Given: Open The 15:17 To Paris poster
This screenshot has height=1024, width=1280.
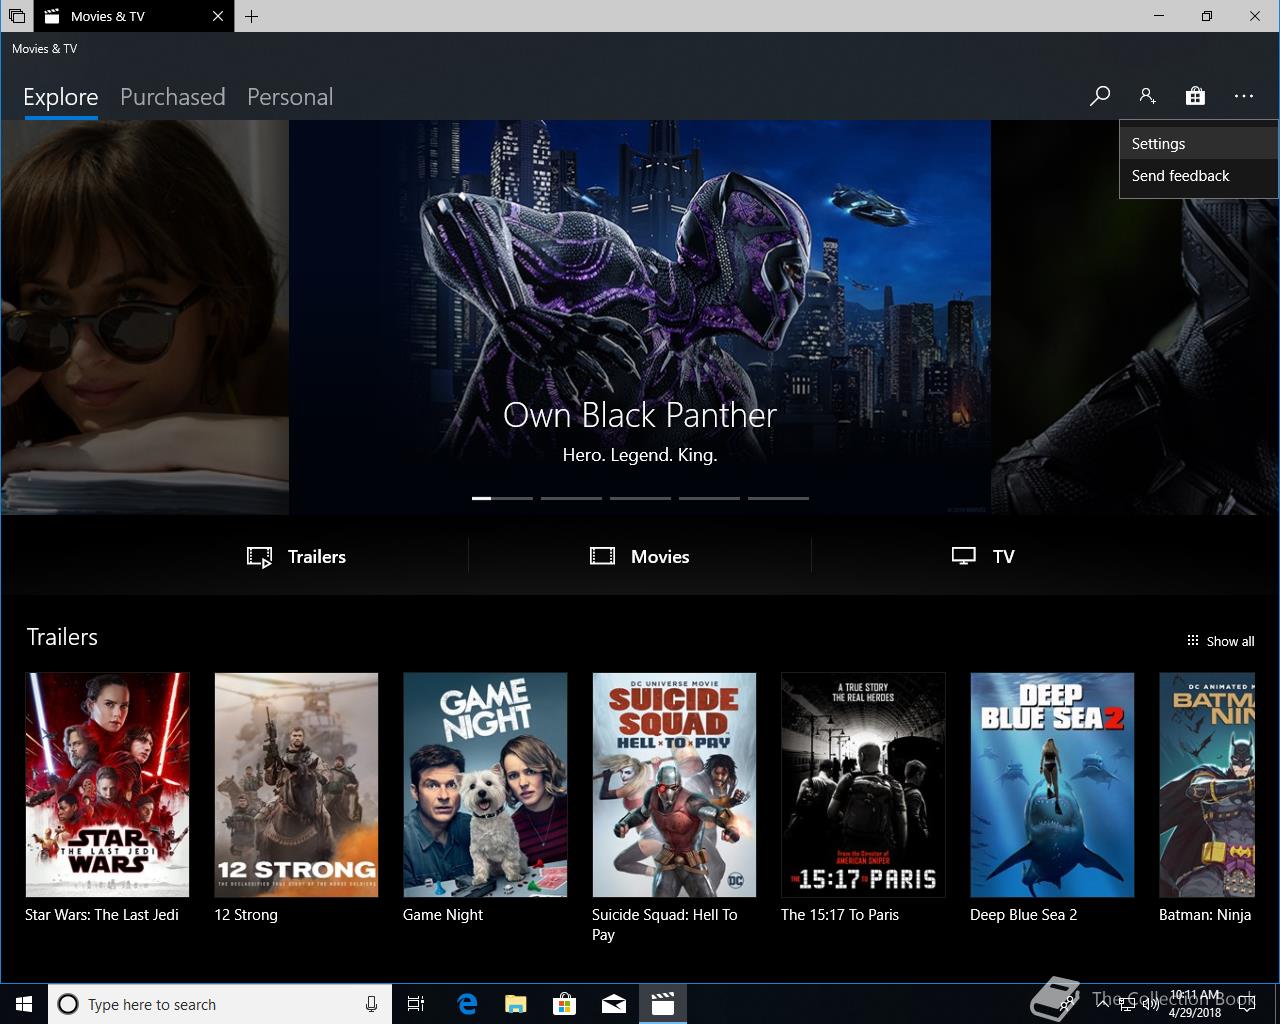Looking at the screenshot, I should [x=863, y=785].
